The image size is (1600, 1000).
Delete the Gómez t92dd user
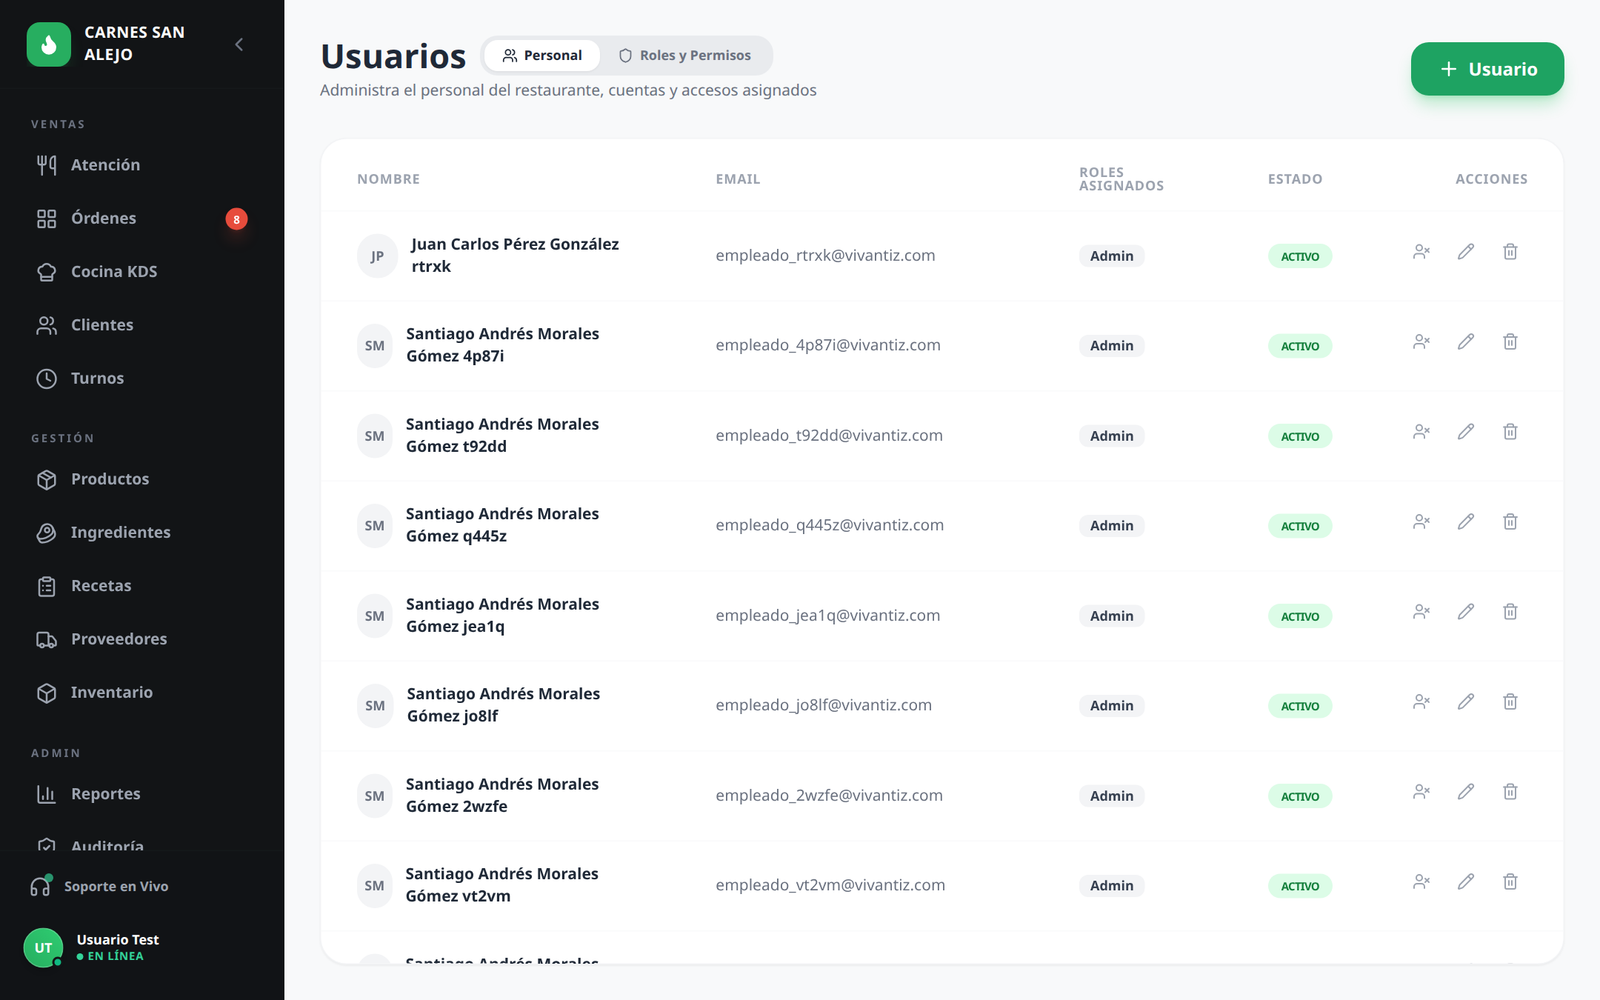tap(1510, 432)
